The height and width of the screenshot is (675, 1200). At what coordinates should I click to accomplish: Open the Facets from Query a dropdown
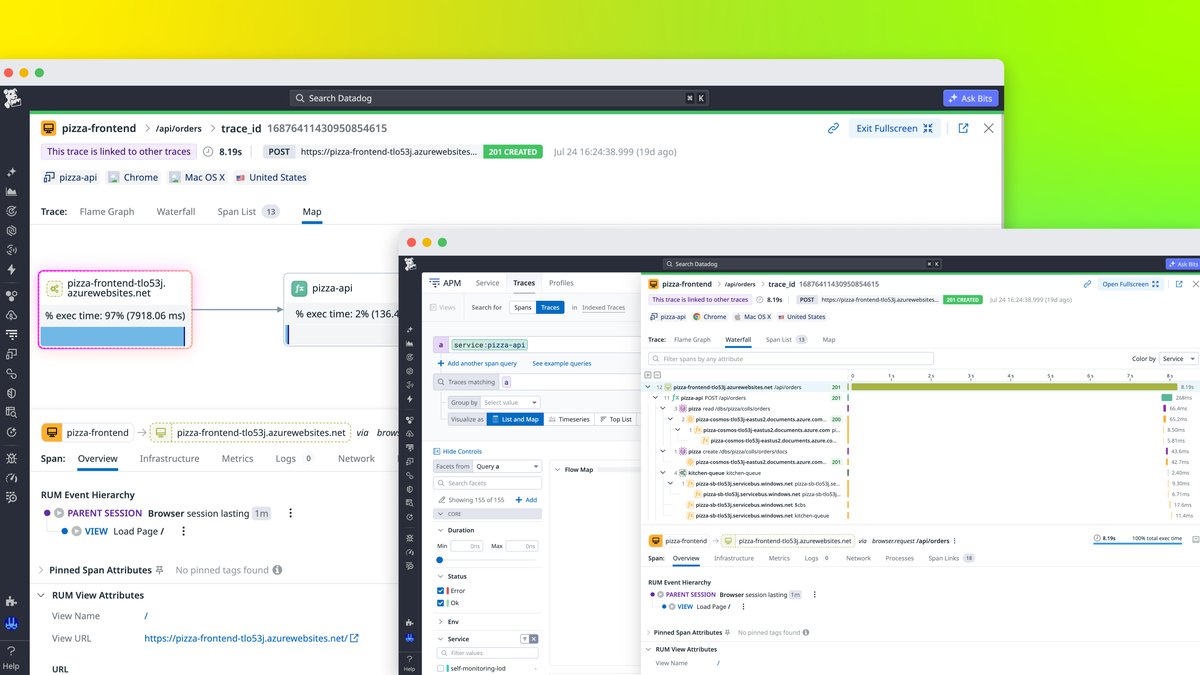(x=508, y=466)
